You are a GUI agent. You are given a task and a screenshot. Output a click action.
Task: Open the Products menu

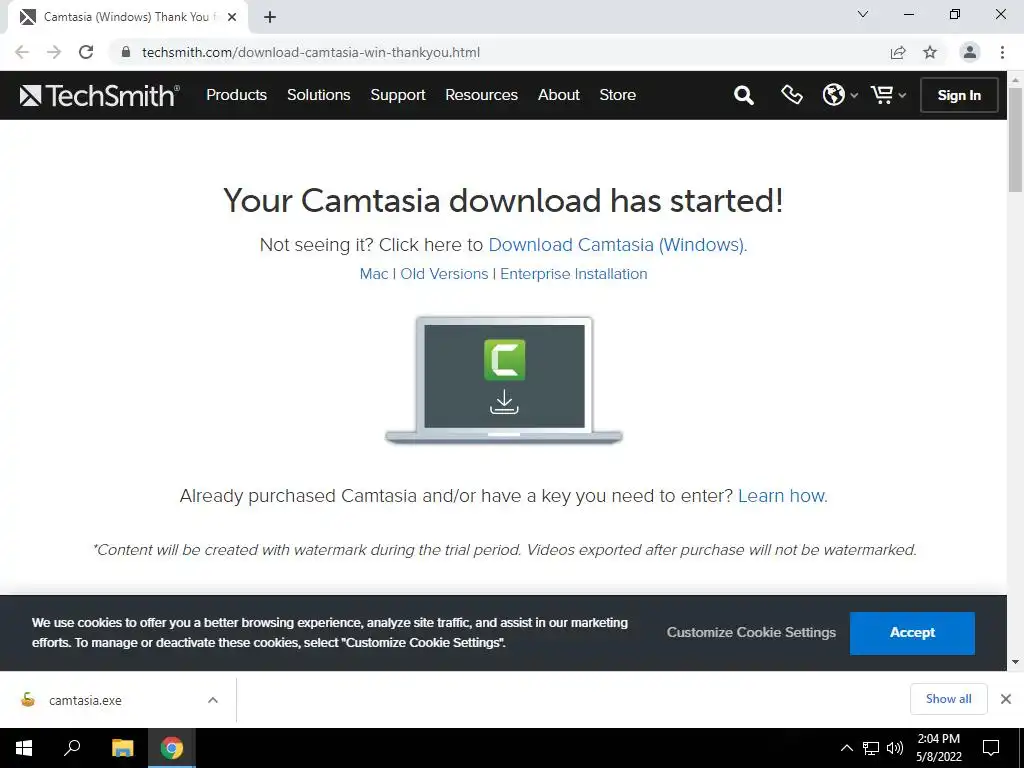236,95
